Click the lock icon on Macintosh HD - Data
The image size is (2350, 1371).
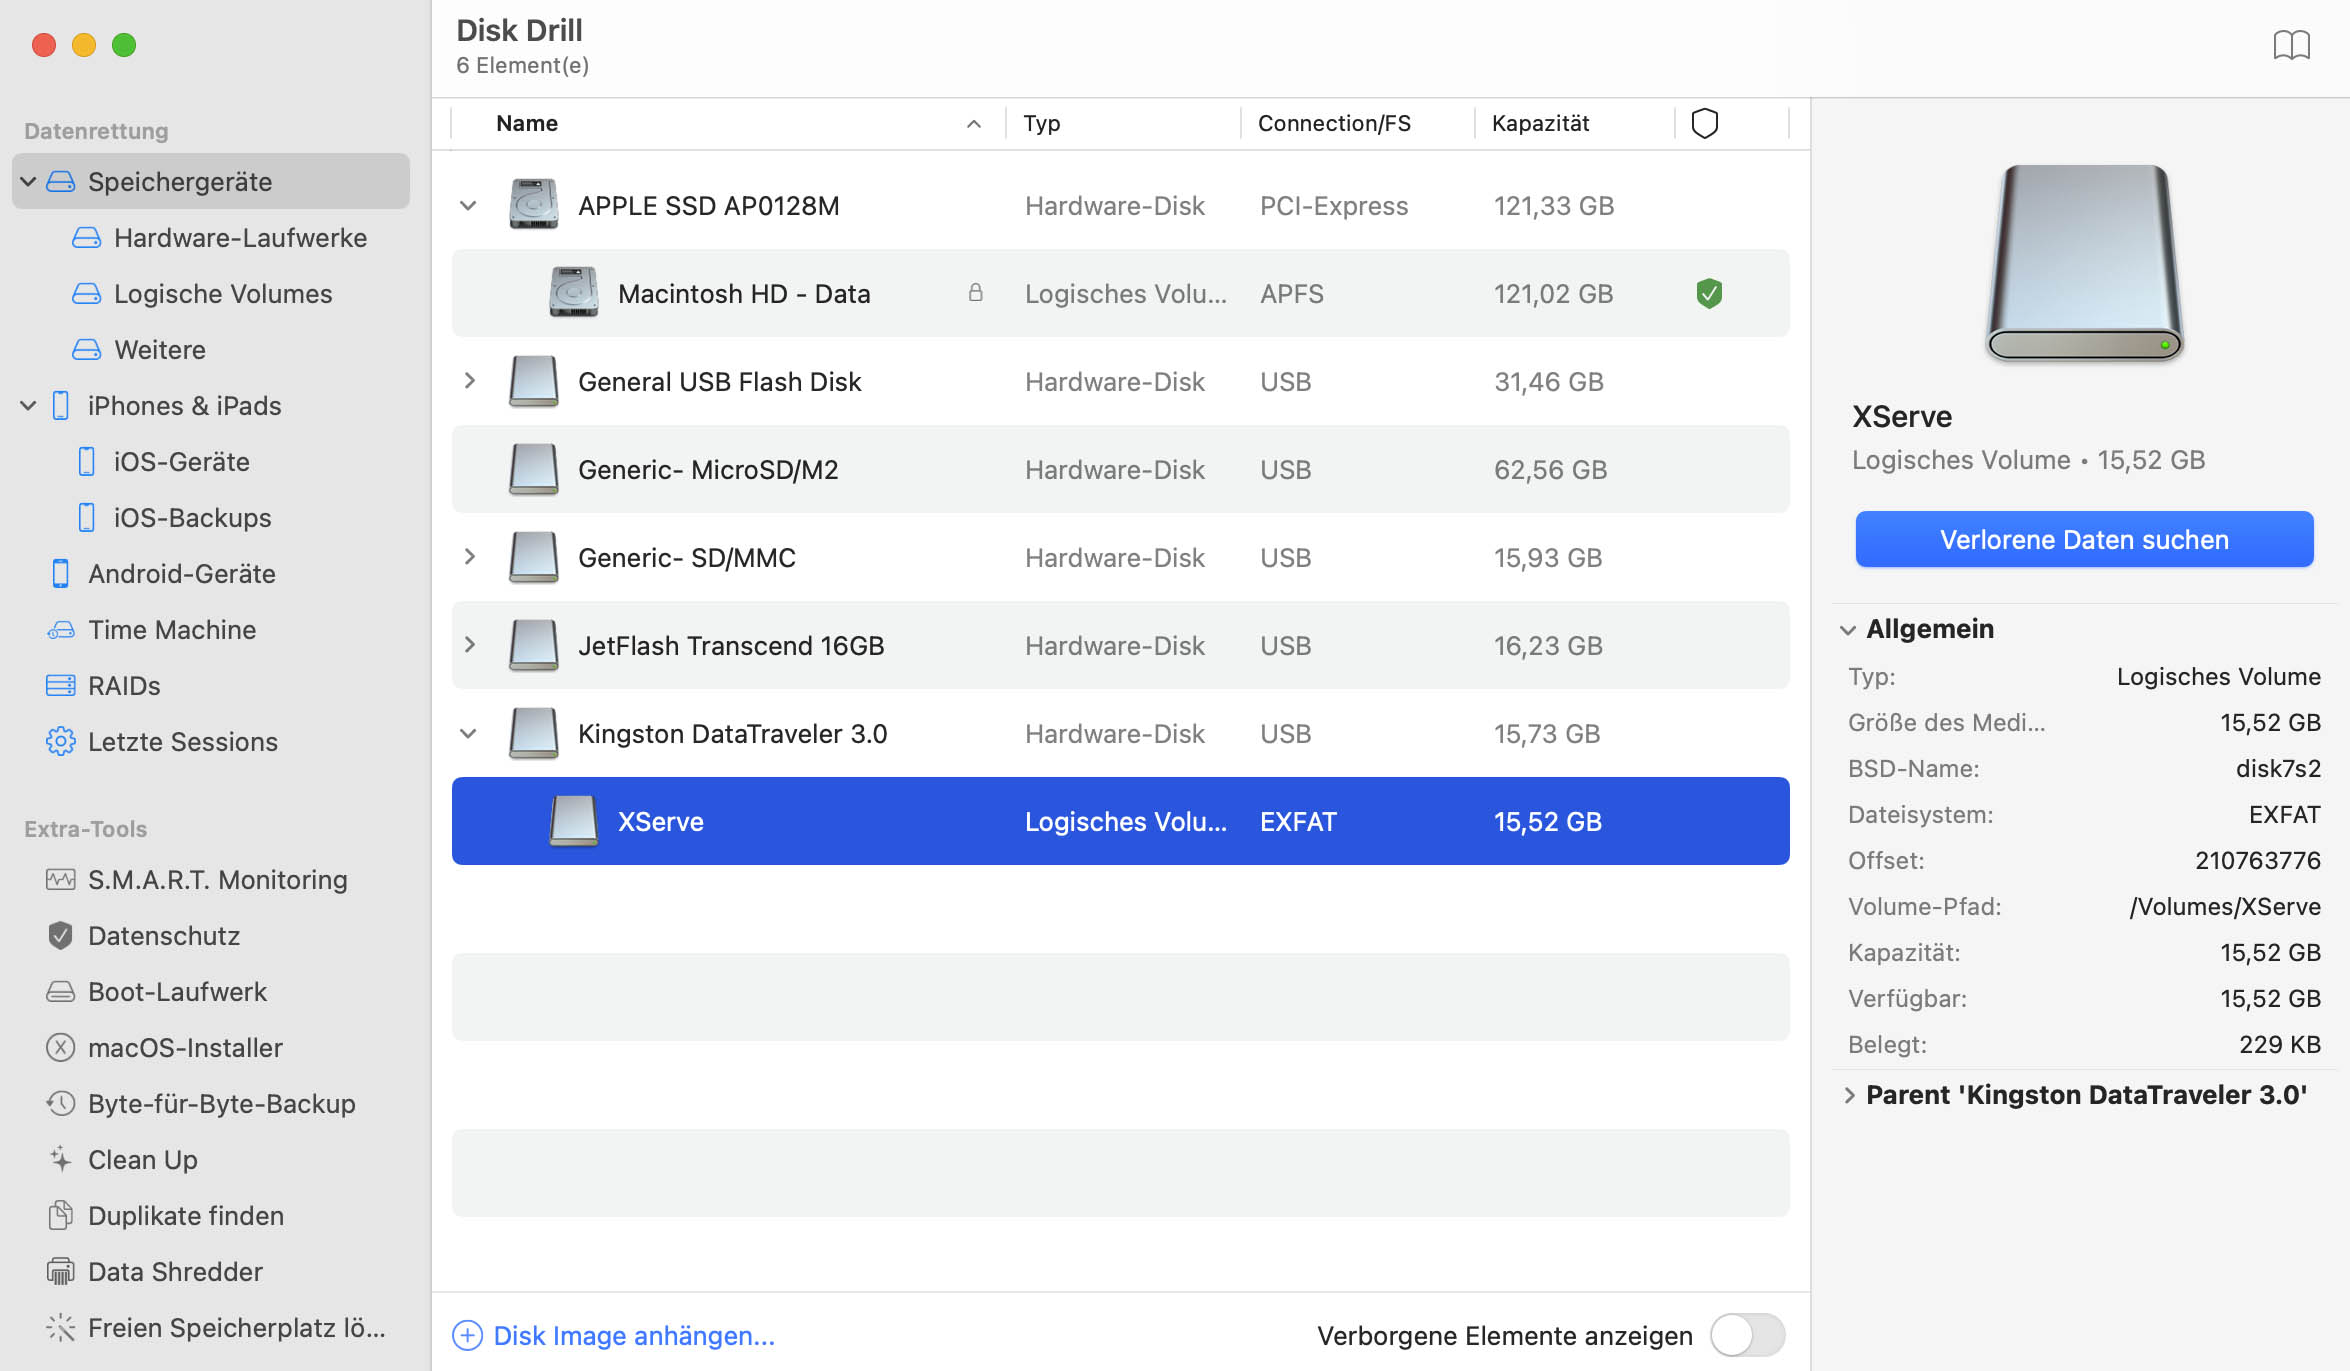tap(976, 292)
